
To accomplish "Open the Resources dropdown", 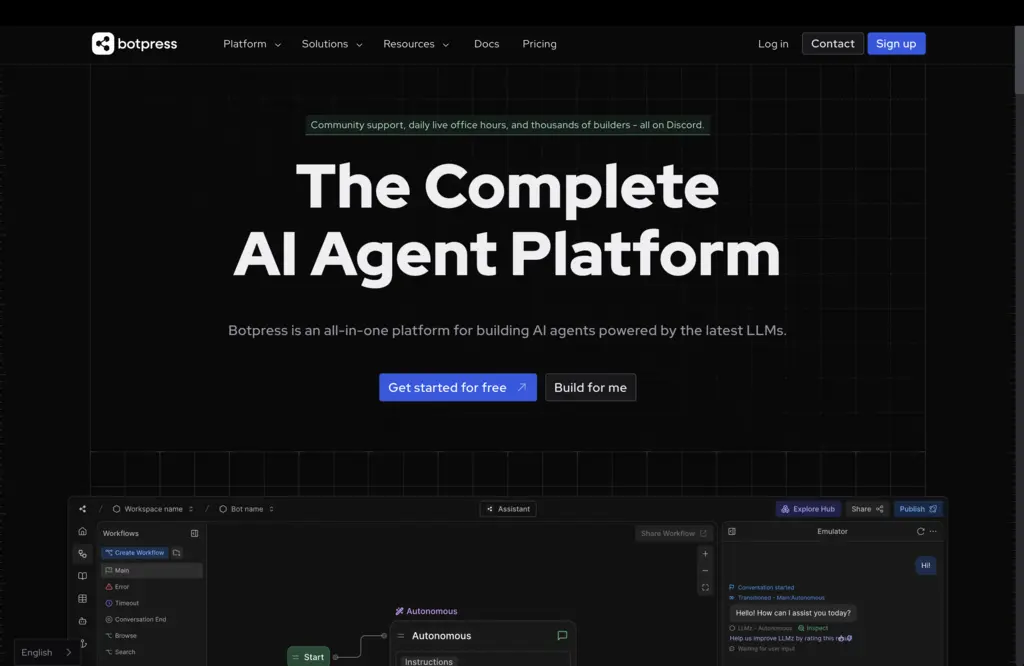I will 416,44.
